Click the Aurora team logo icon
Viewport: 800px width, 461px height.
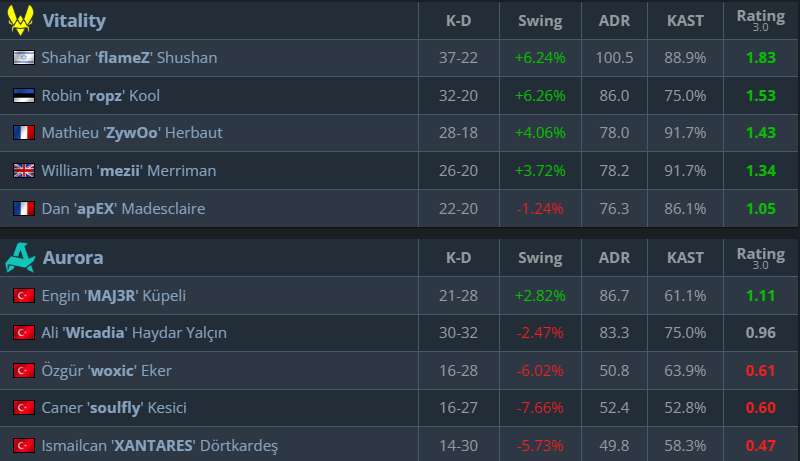click(x=20, y=258)
